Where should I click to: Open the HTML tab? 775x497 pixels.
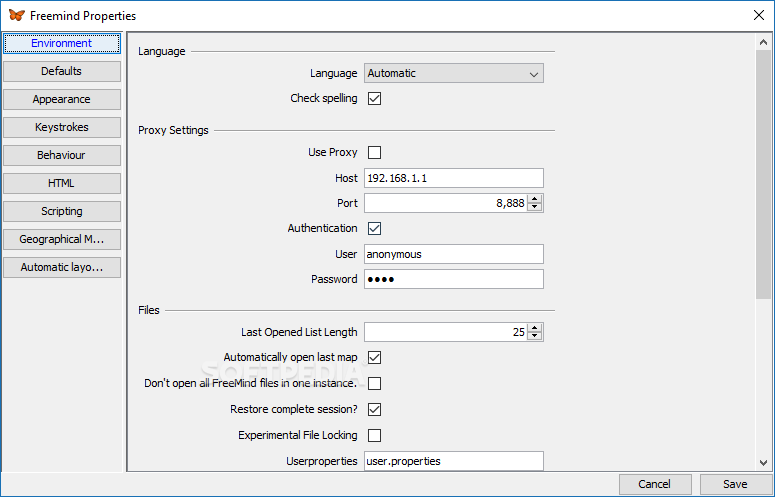click(62, 183)
